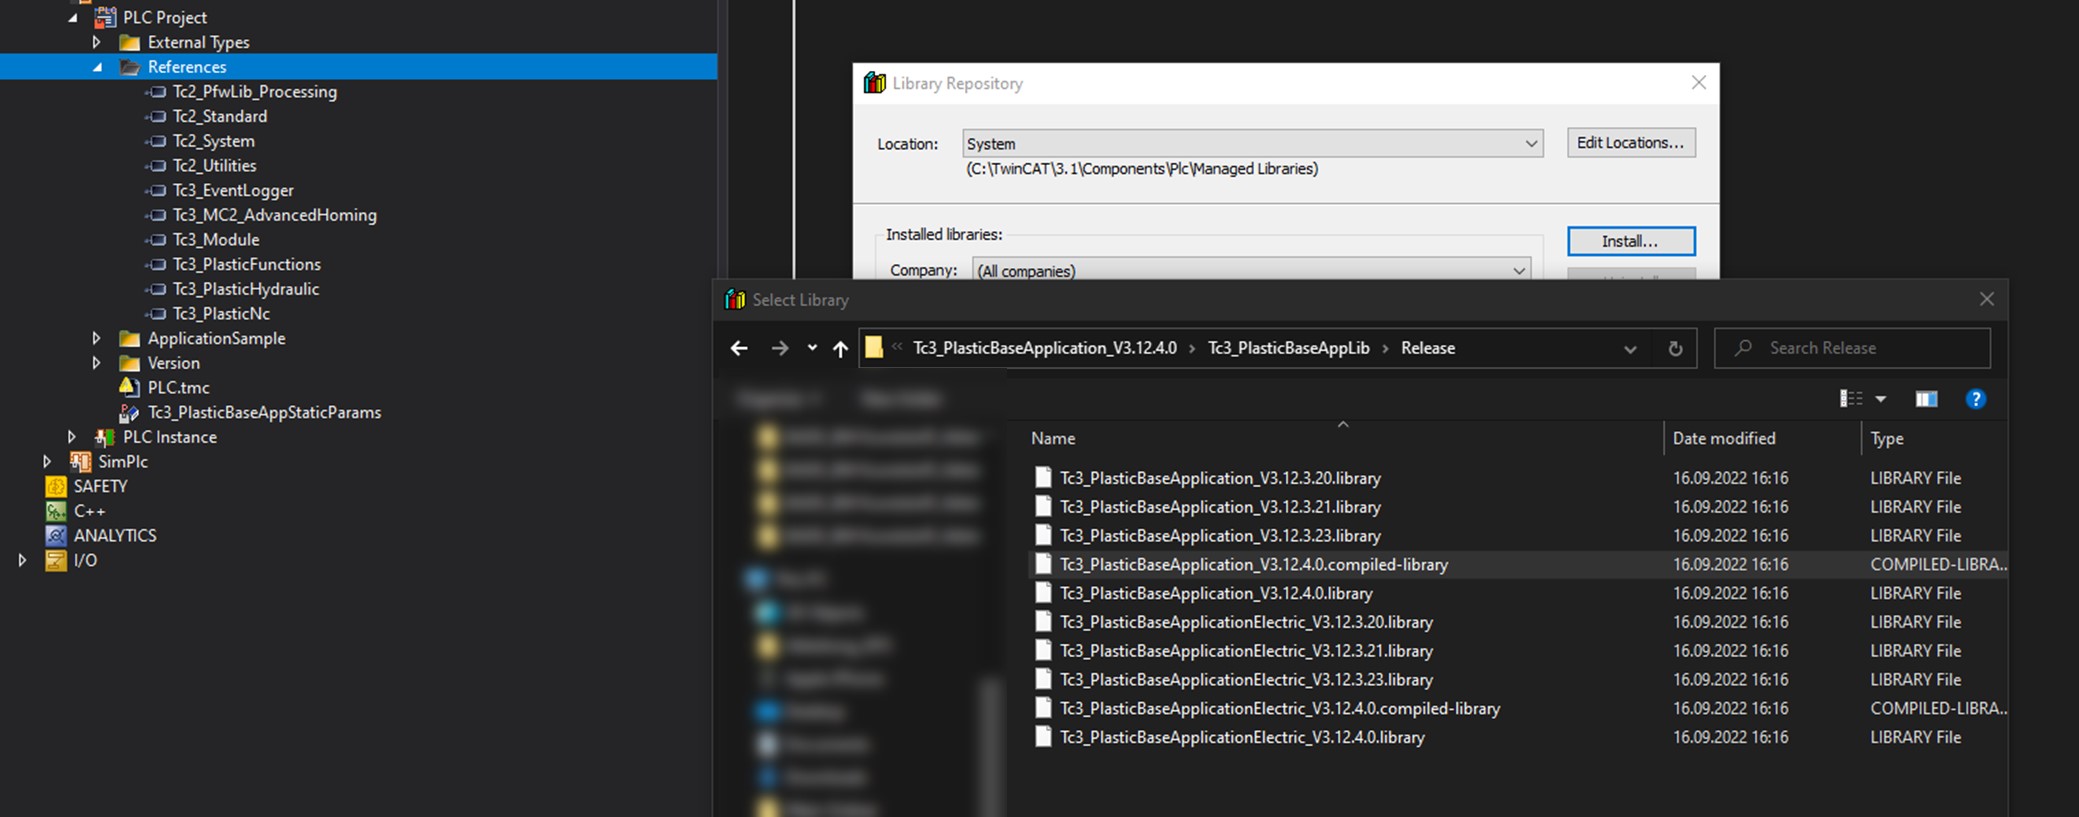The width and height of the screenshot is (2079, 817).
Task: Select Tc3_PlasticBaseApplication_V3.12.3.23.library file
Action: tap(1220, 536)
